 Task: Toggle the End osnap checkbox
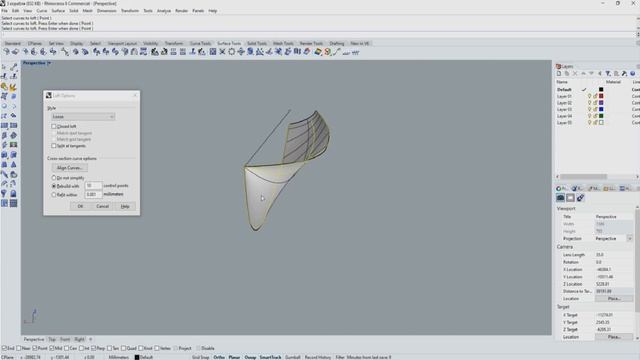[x=4, y=348]
